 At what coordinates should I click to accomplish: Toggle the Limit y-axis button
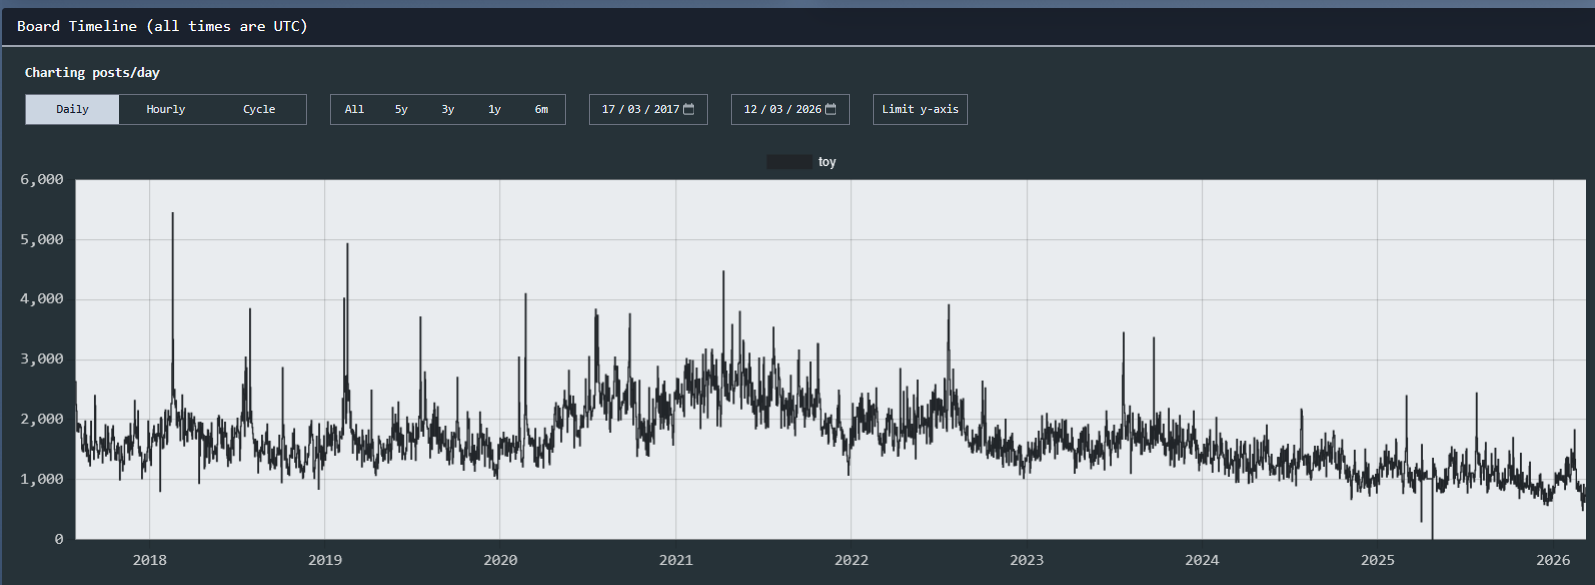(x=920, y=109)
